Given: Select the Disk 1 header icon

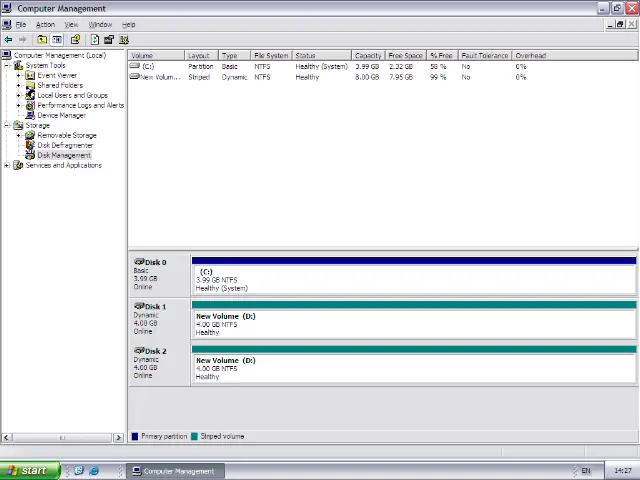Looking at the screenshot, I should [x=140, y=306].
